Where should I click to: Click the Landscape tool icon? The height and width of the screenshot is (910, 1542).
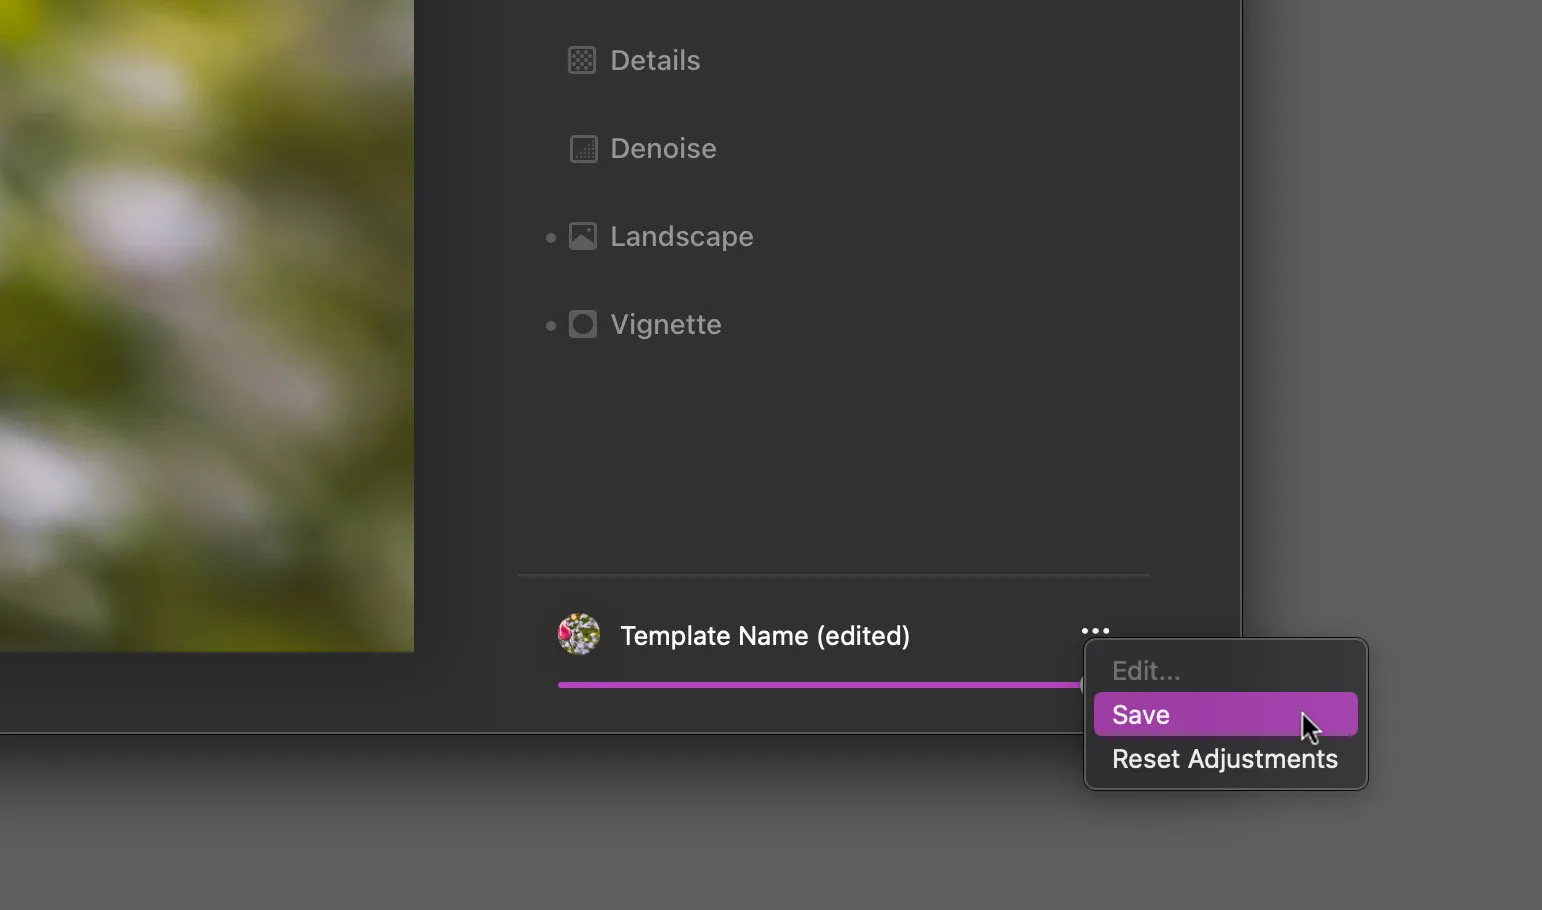tap(583, 237)
